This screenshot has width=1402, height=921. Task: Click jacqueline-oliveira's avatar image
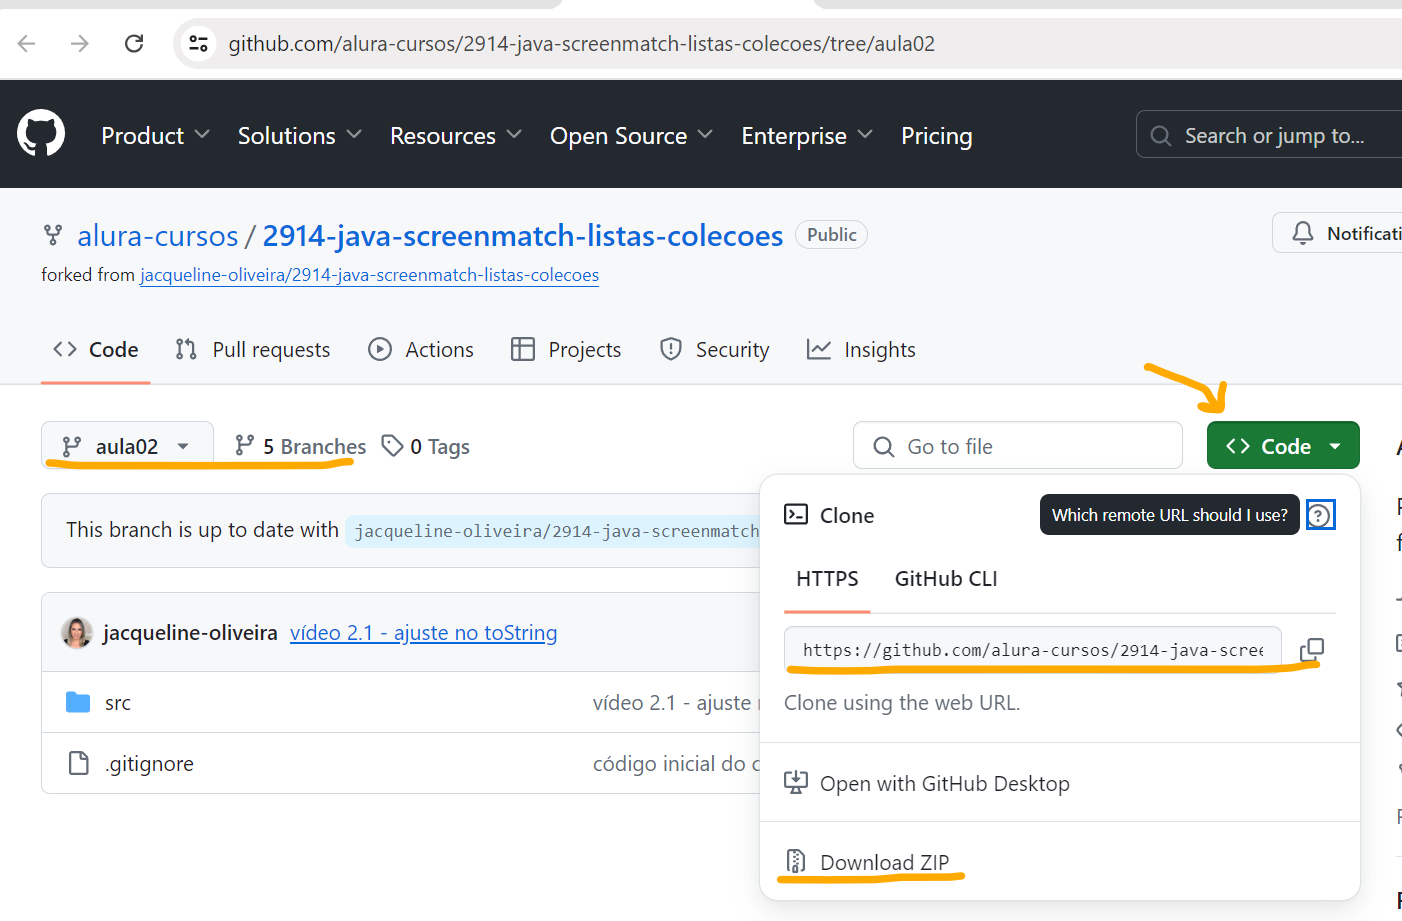pos(77,632)
